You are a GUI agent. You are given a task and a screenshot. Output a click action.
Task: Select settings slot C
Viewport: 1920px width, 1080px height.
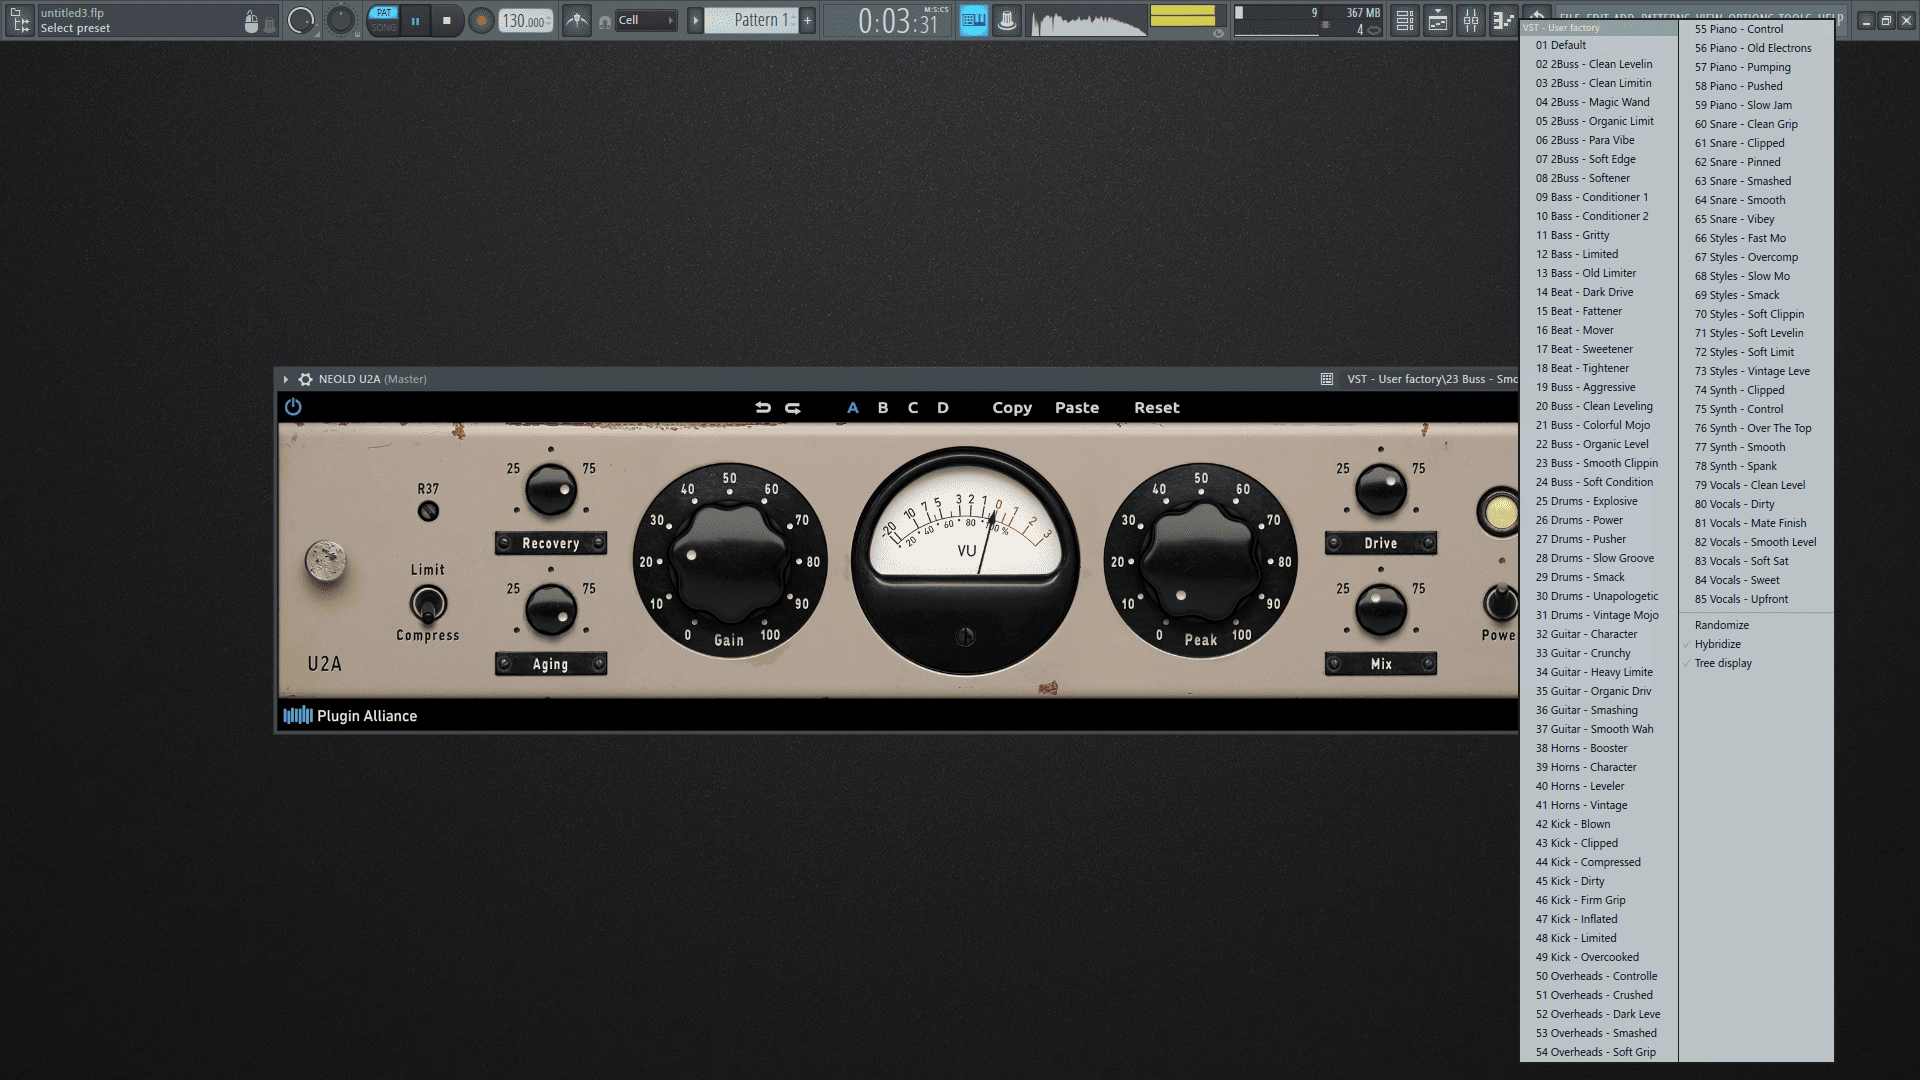coord(913,407)
